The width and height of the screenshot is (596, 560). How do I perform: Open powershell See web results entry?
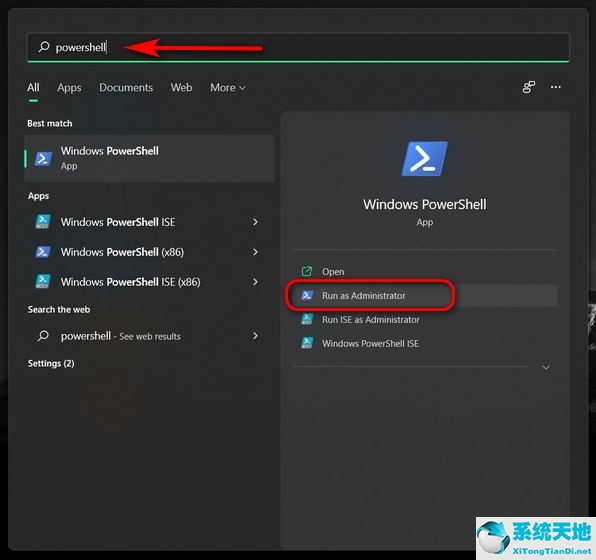[x=149, y=336]
